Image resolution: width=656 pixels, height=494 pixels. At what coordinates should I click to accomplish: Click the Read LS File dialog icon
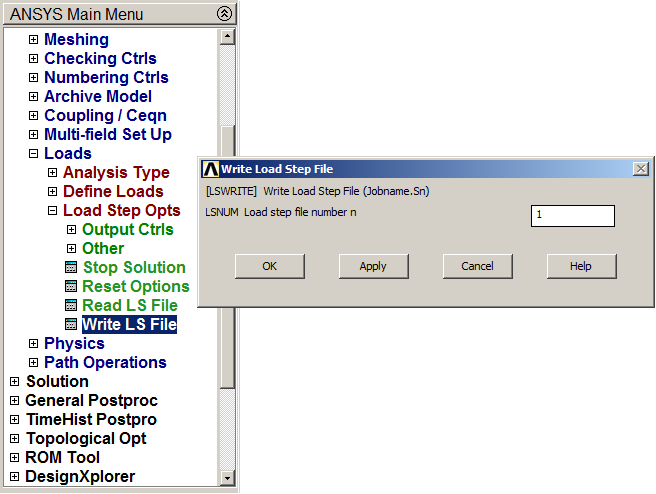(x=71, y=305)
